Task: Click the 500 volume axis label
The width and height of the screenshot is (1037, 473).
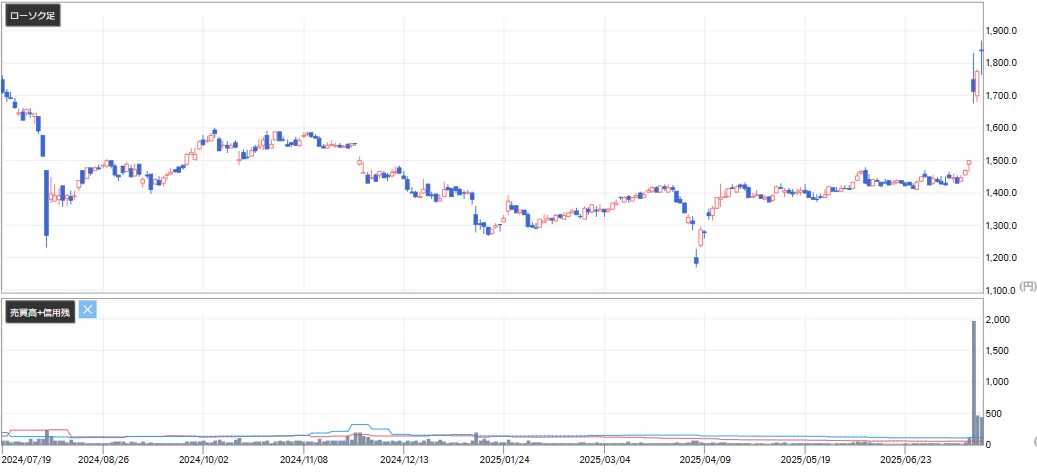Action: [x=992, y=413]
